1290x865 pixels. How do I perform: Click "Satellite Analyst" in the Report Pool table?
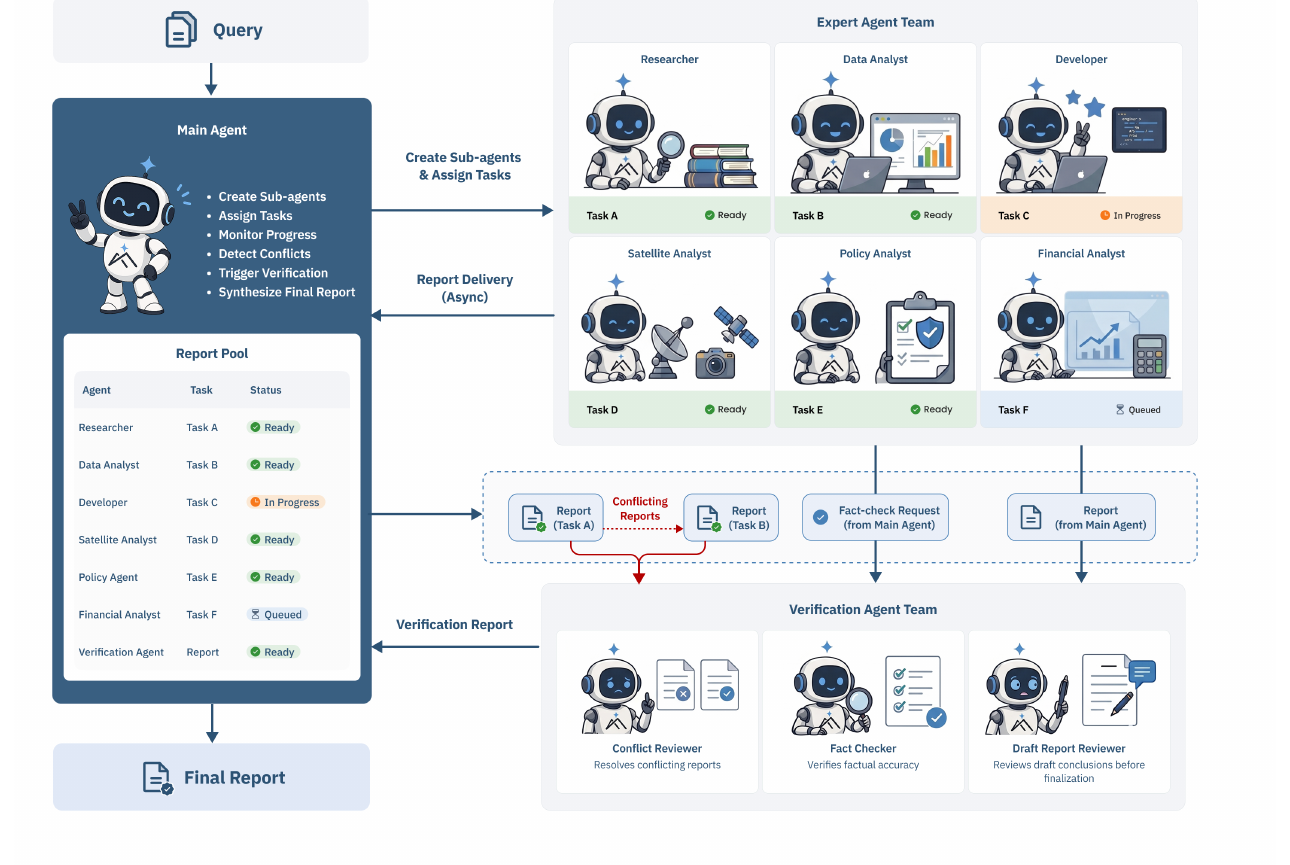click(118, 540)
